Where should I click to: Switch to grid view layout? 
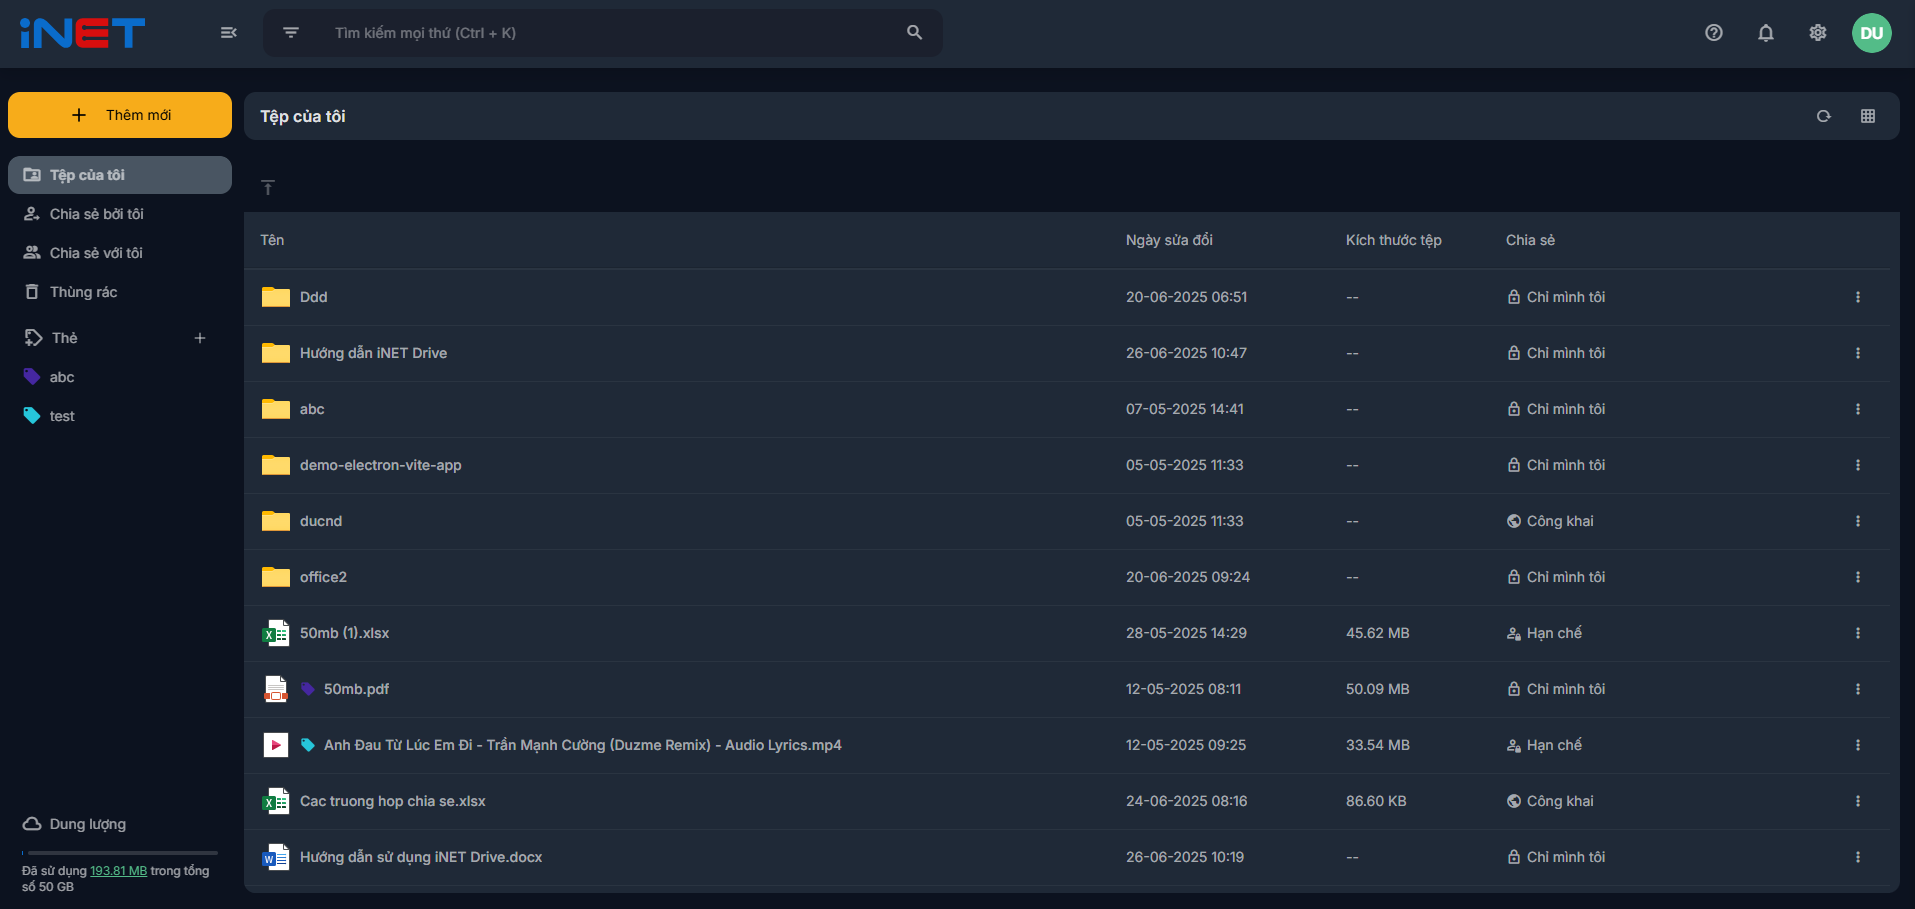pyautogui.click(x=1868, y=116)
